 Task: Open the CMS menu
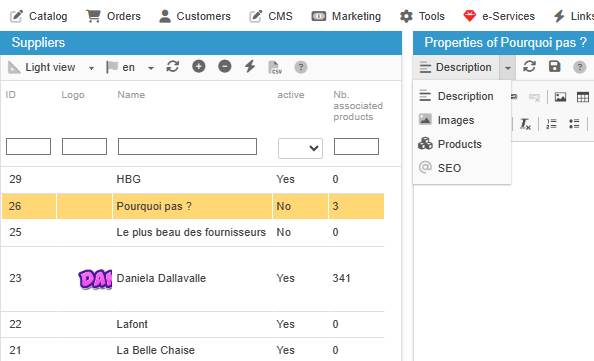(x=271, y=16)
